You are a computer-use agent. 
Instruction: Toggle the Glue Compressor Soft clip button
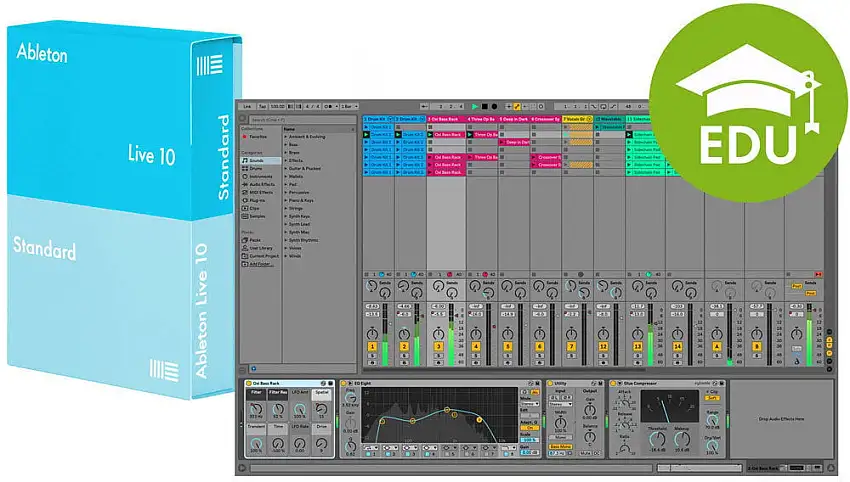click(712, 397)
